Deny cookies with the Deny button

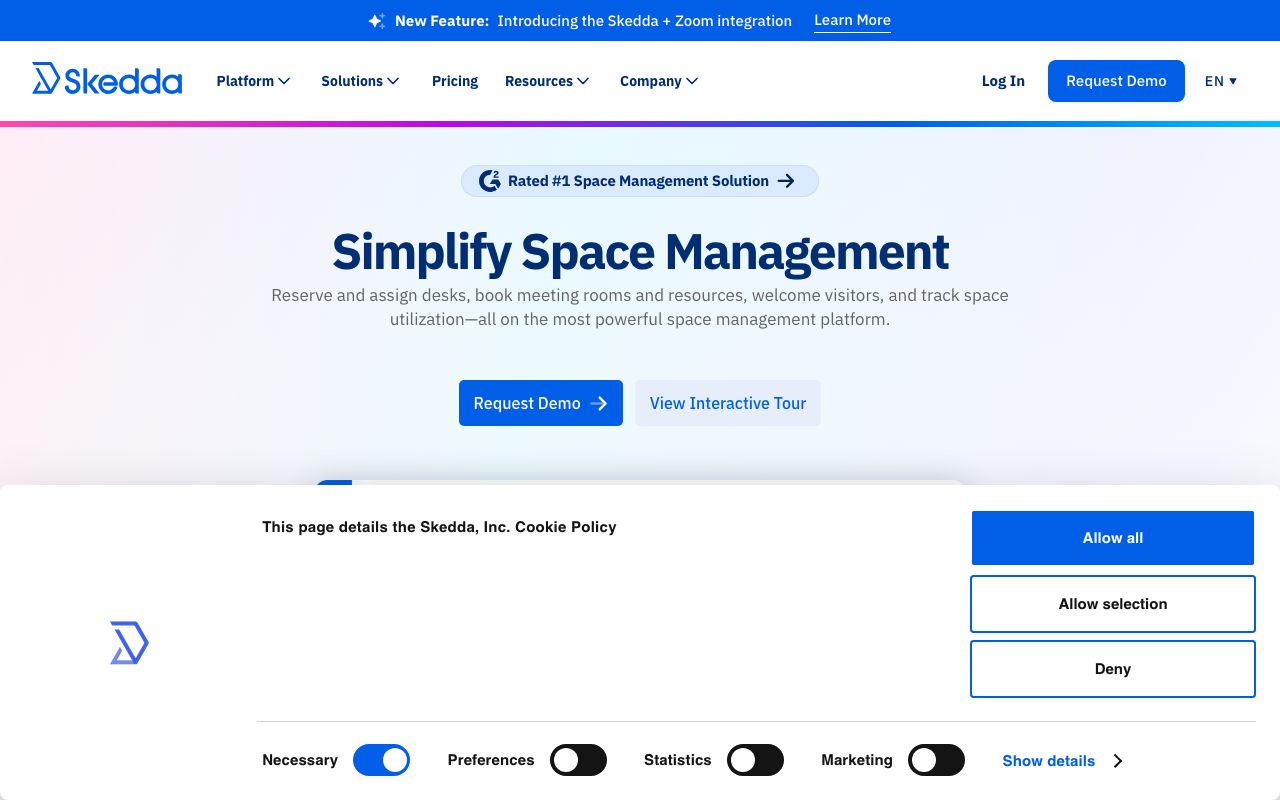point(1113,669)
